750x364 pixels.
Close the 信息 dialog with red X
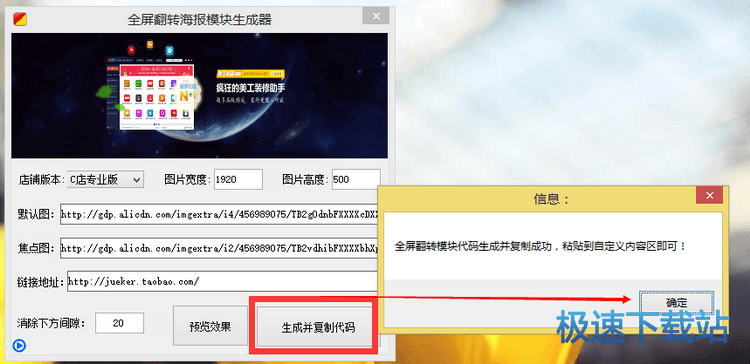709,196
